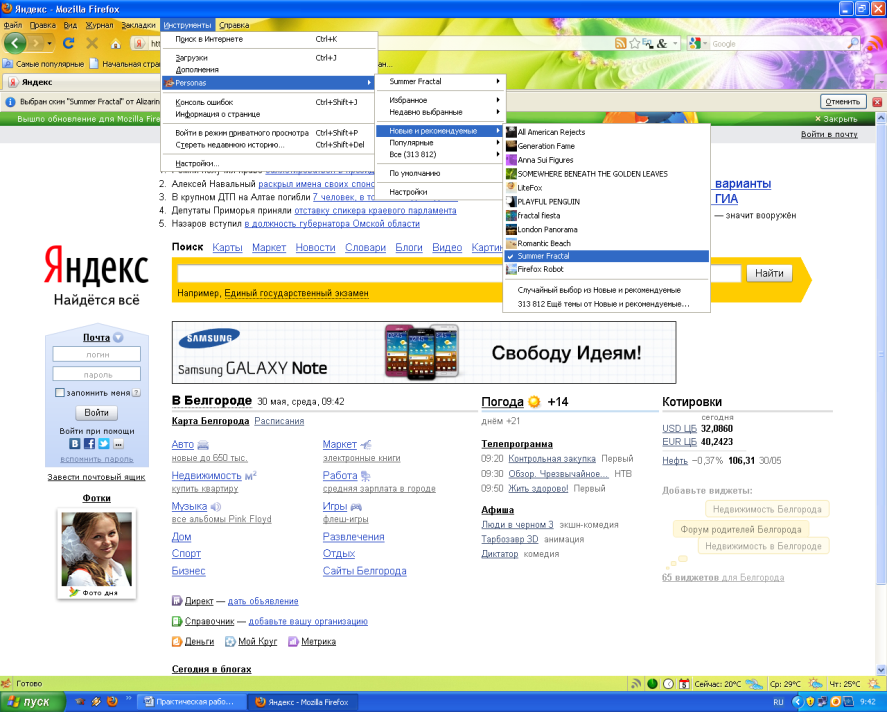Open Консоль ошибок menu item

coord(269,102)
